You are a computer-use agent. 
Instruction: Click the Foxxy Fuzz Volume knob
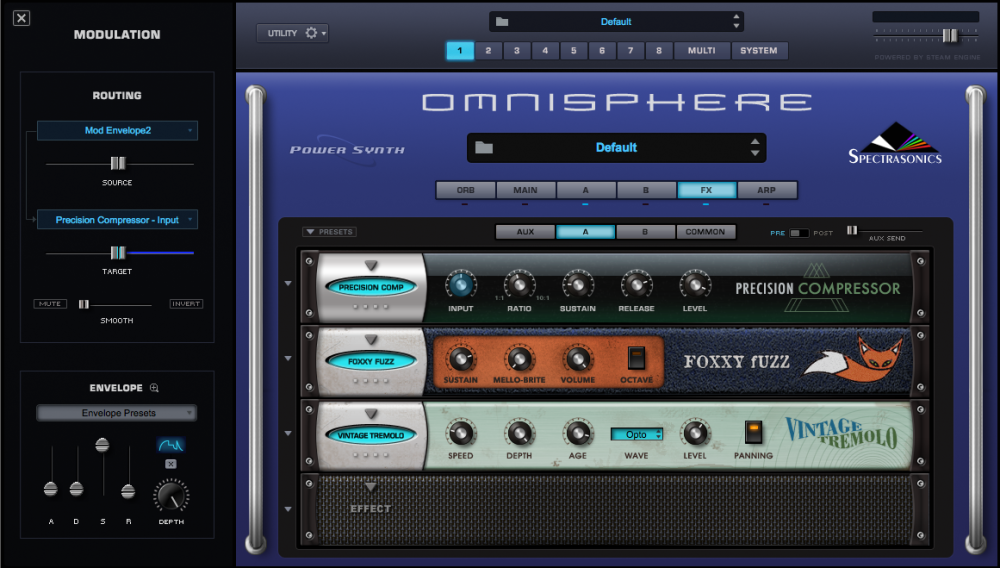coord(578,360)
